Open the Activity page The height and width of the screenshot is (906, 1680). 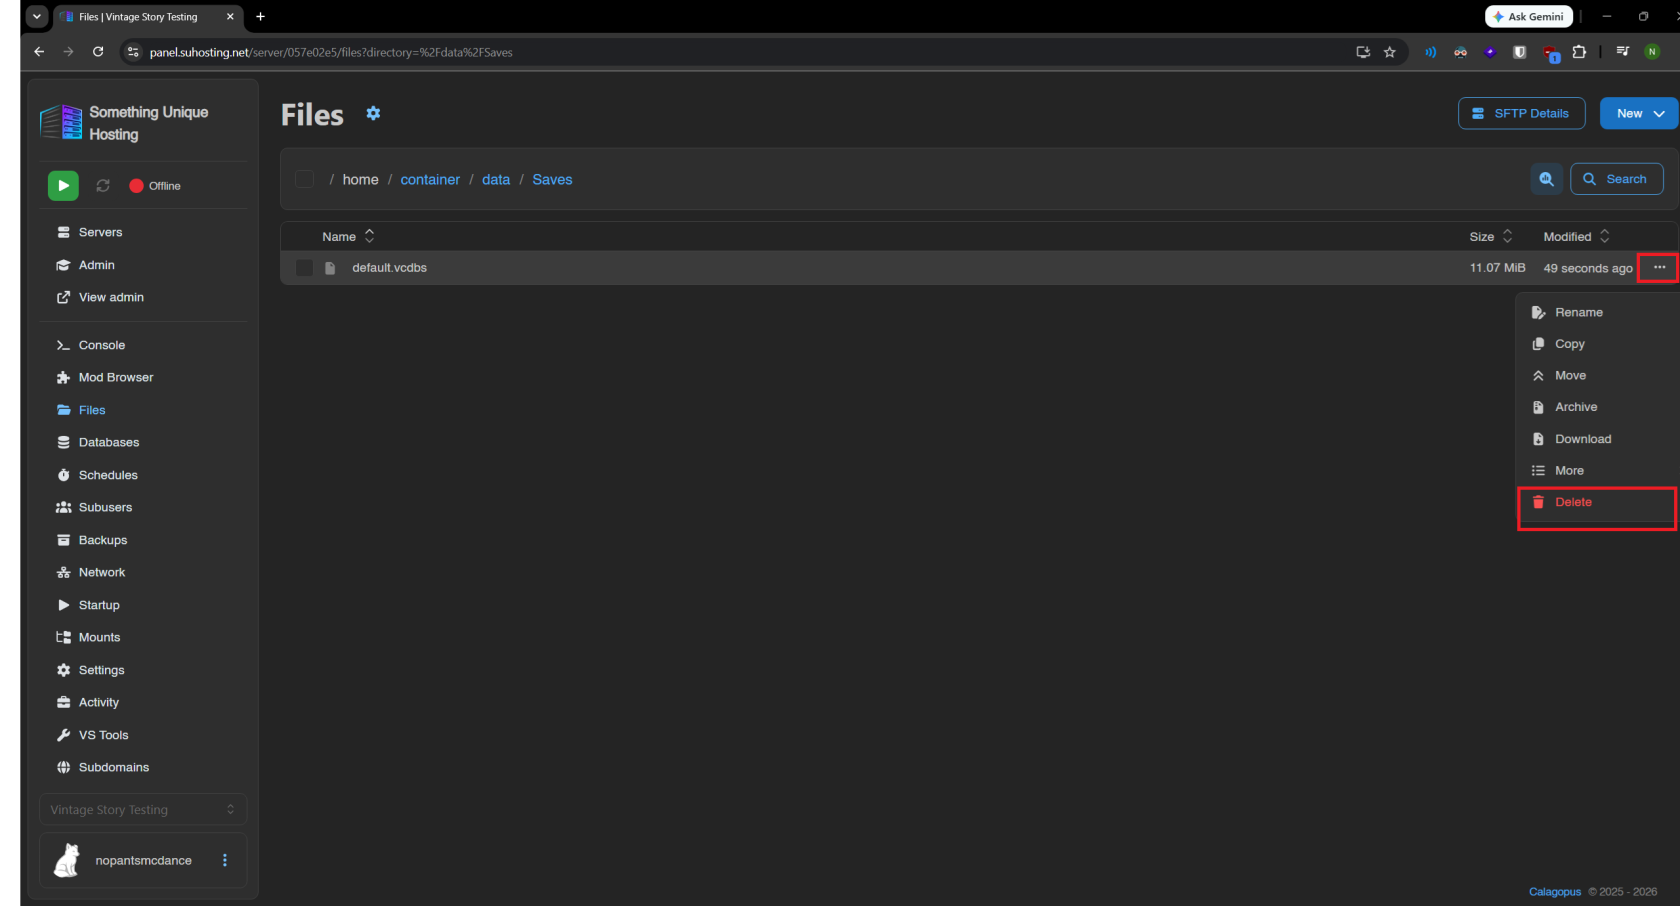(x=143, y=702)
